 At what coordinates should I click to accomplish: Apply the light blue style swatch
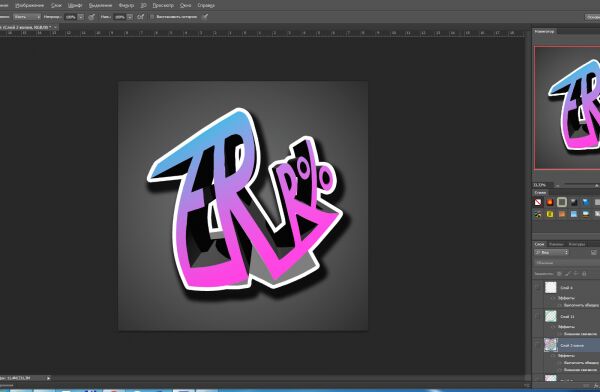click(x=574, y=214)
